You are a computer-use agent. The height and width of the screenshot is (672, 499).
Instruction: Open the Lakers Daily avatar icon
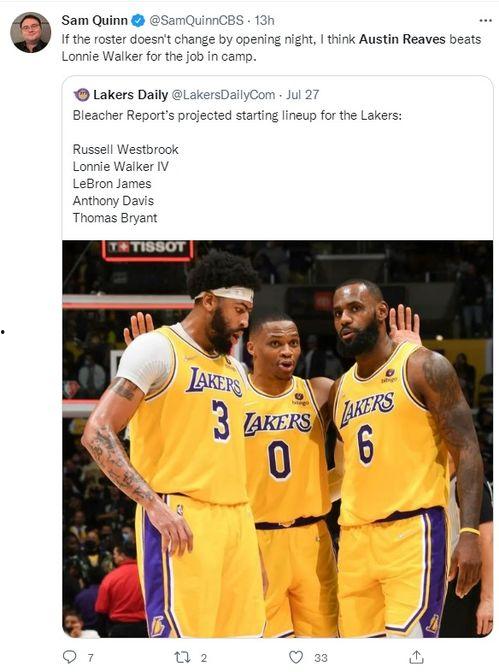click(x=81, y=95)
